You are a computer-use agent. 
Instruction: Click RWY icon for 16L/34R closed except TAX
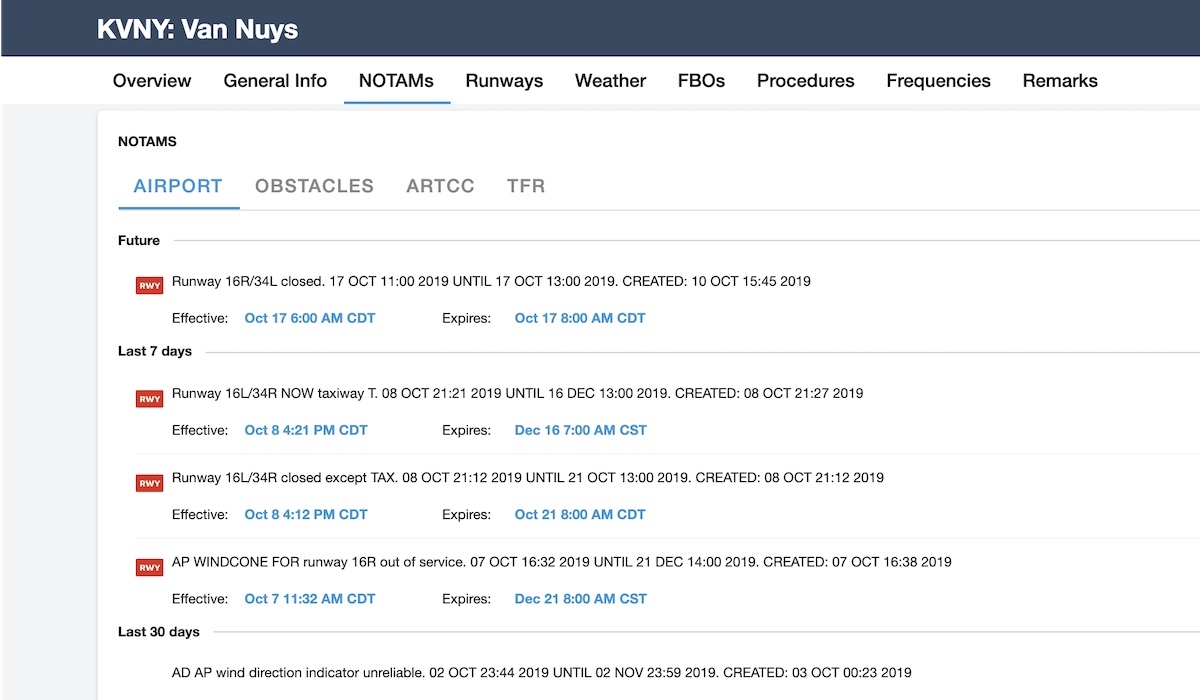click(149, 482)
